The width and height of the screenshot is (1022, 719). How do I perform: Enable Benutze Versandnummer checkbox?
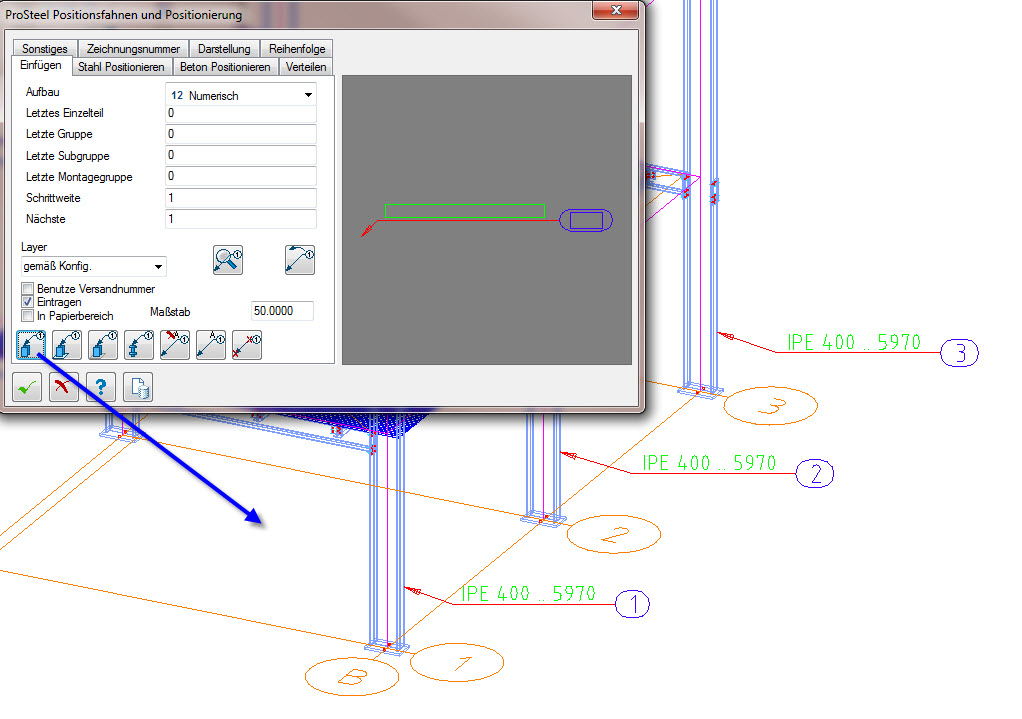[x=27, y=288]
